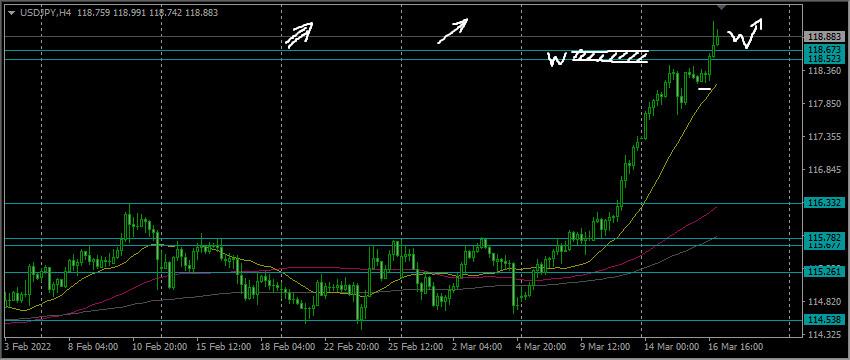Viewport: 850px width, 360px height.
Task: Select the short white dash under recent candles
Action: pos(704,88)
